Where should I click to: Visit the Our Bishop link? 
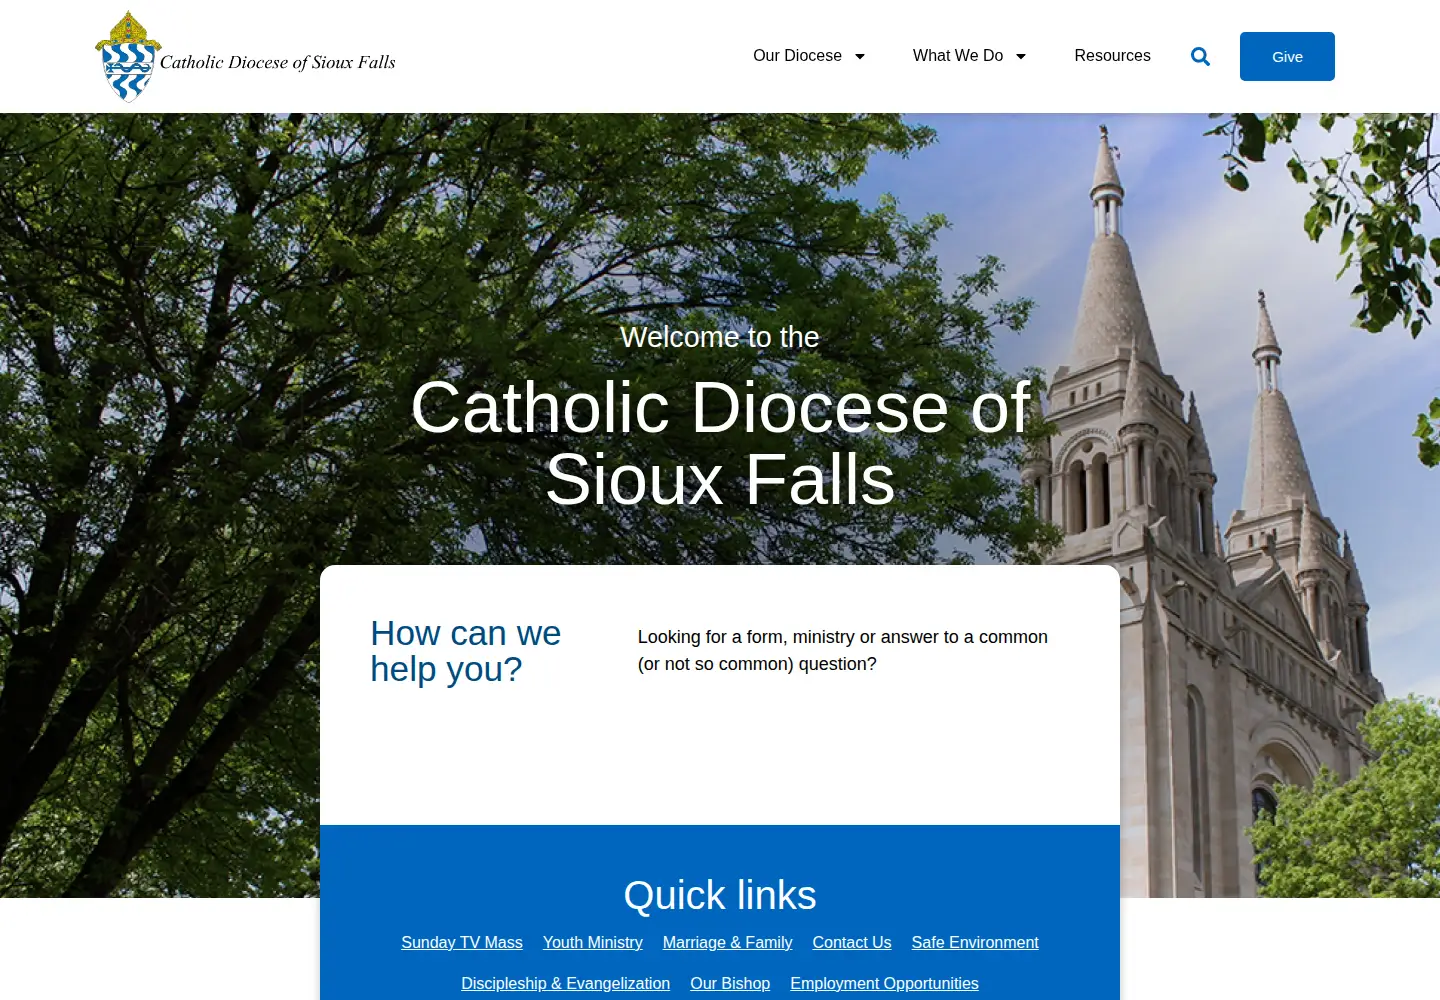click(x=730, y=983)
